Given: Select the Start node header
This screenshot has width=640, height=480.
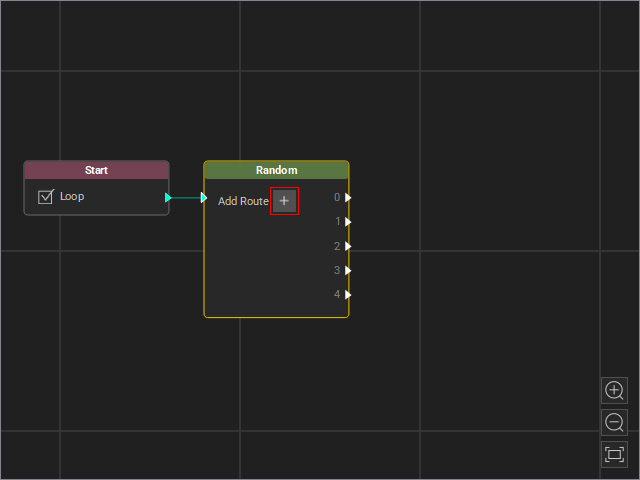Looking at the screenshot, I should (96, 170).
